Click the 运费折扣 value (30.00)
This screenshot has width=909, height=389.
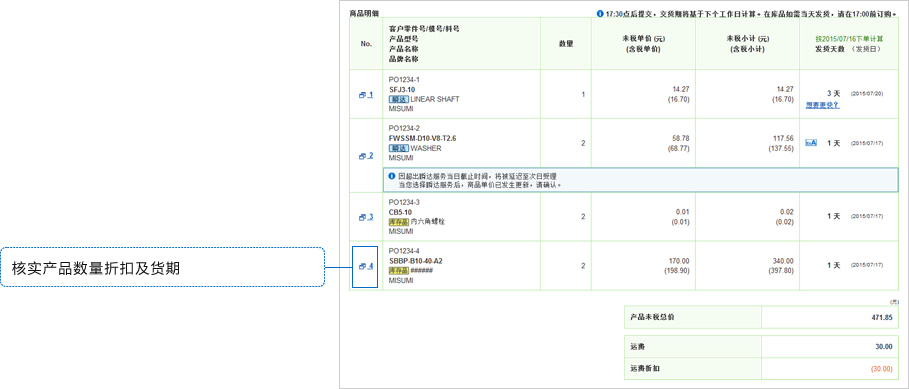(x=882, y=368)
